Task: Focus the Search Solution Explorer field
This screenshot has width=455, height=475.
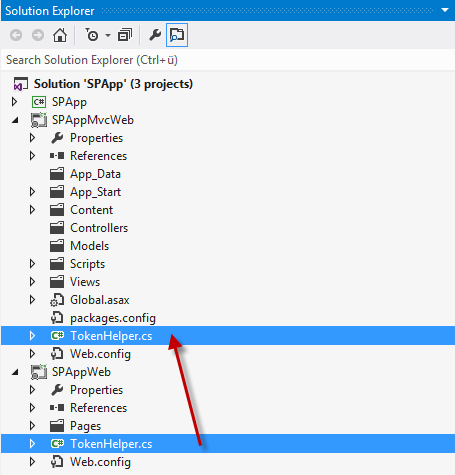Action: pos(227,60)
